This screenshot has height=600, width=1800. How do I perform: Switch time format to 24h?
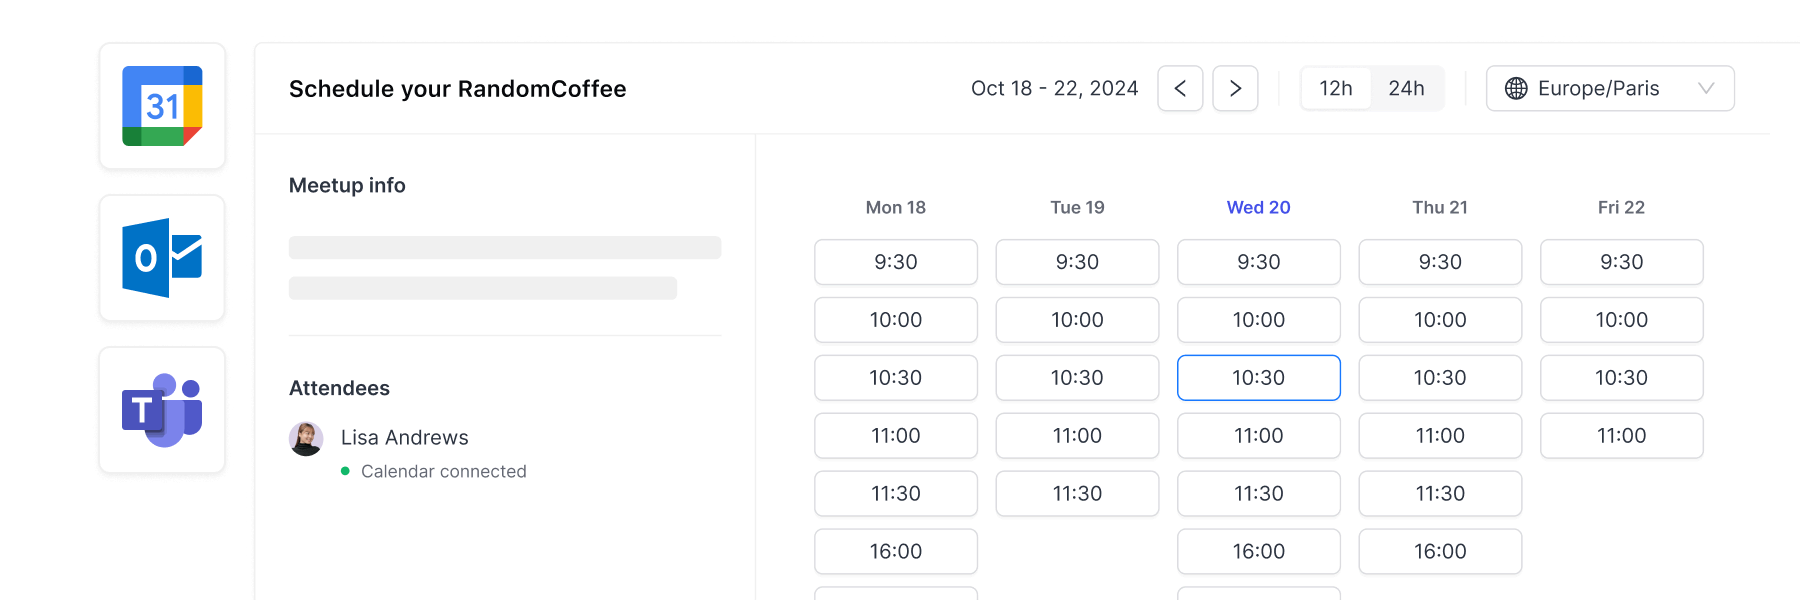1406,88
